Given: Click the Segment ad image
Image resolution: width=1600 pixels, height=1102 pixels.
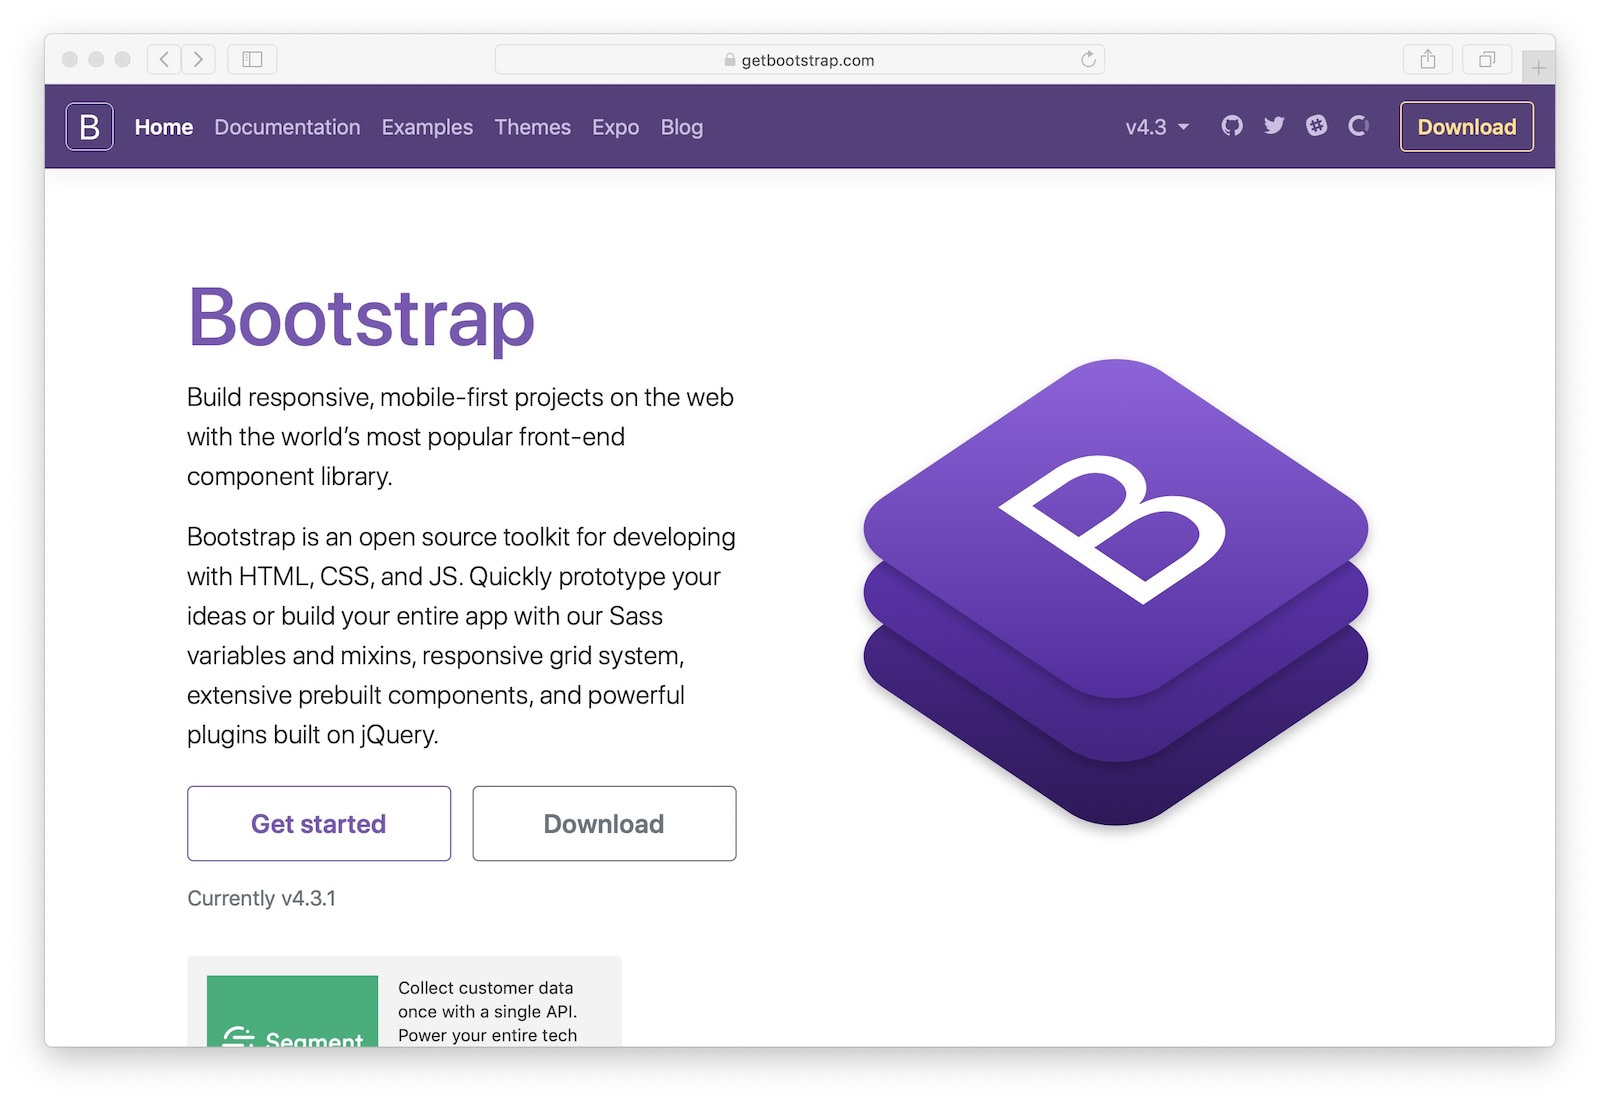Looking at the screenshot, I should 292,1011.
